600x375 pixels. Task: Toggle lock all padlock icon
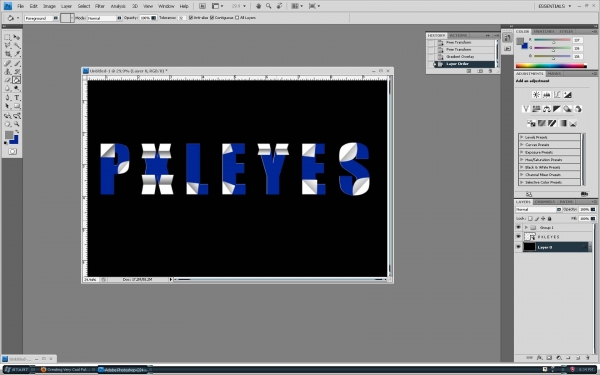tap(549, 218)
